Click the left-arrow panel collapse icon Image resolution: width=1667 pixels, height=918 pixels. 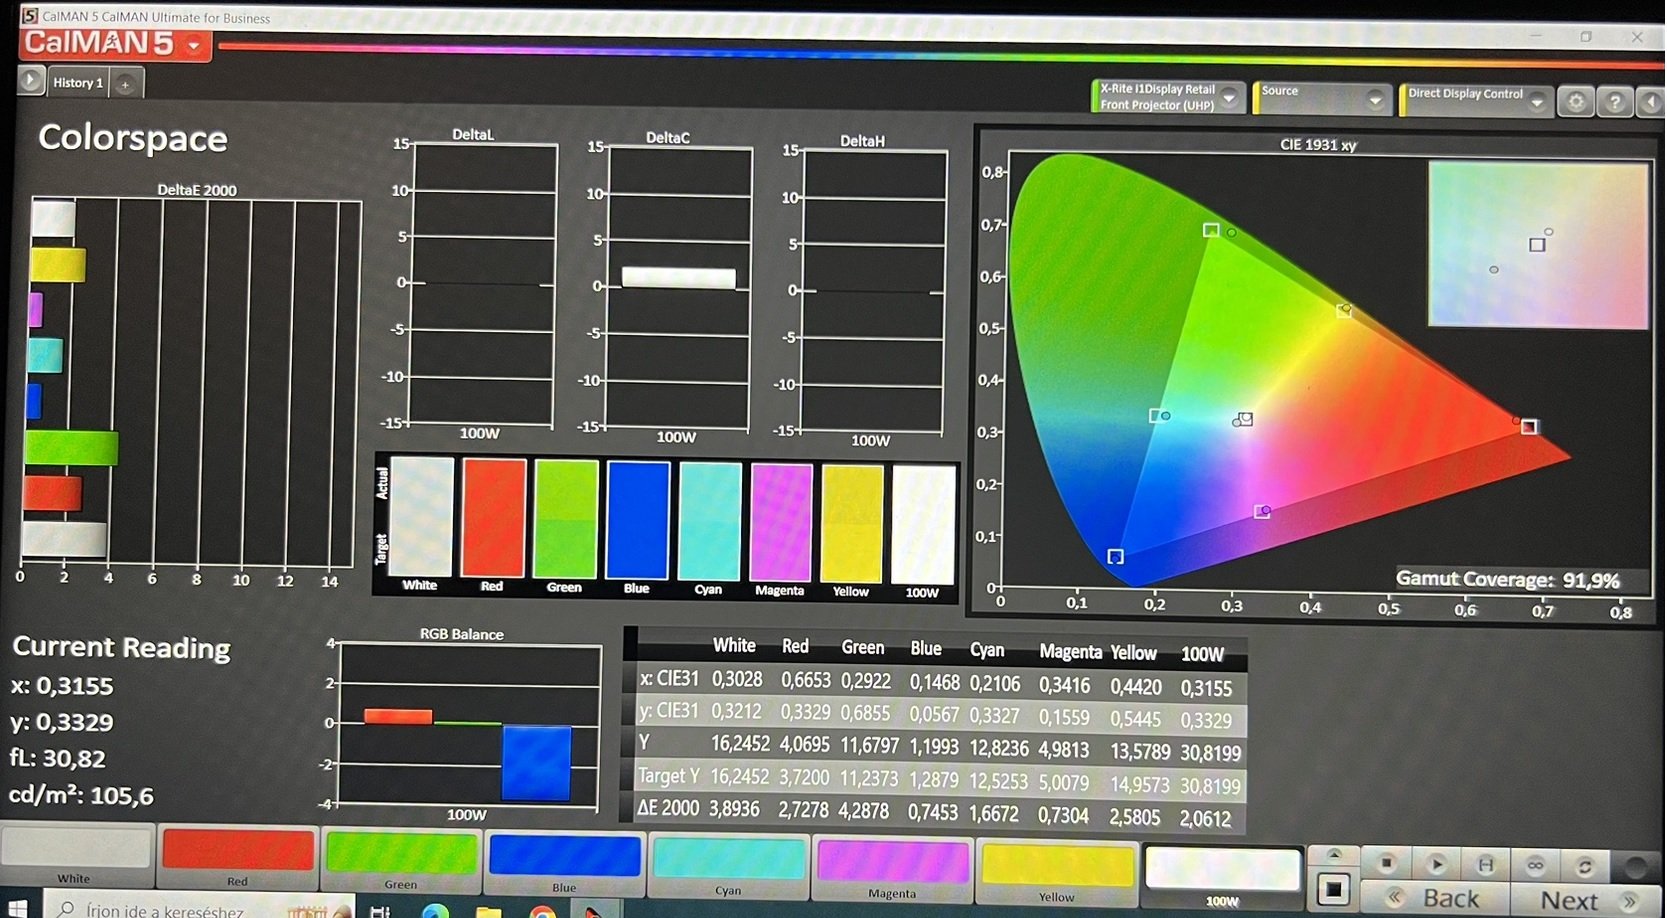pyautogui.click(x=1650, y=102)
